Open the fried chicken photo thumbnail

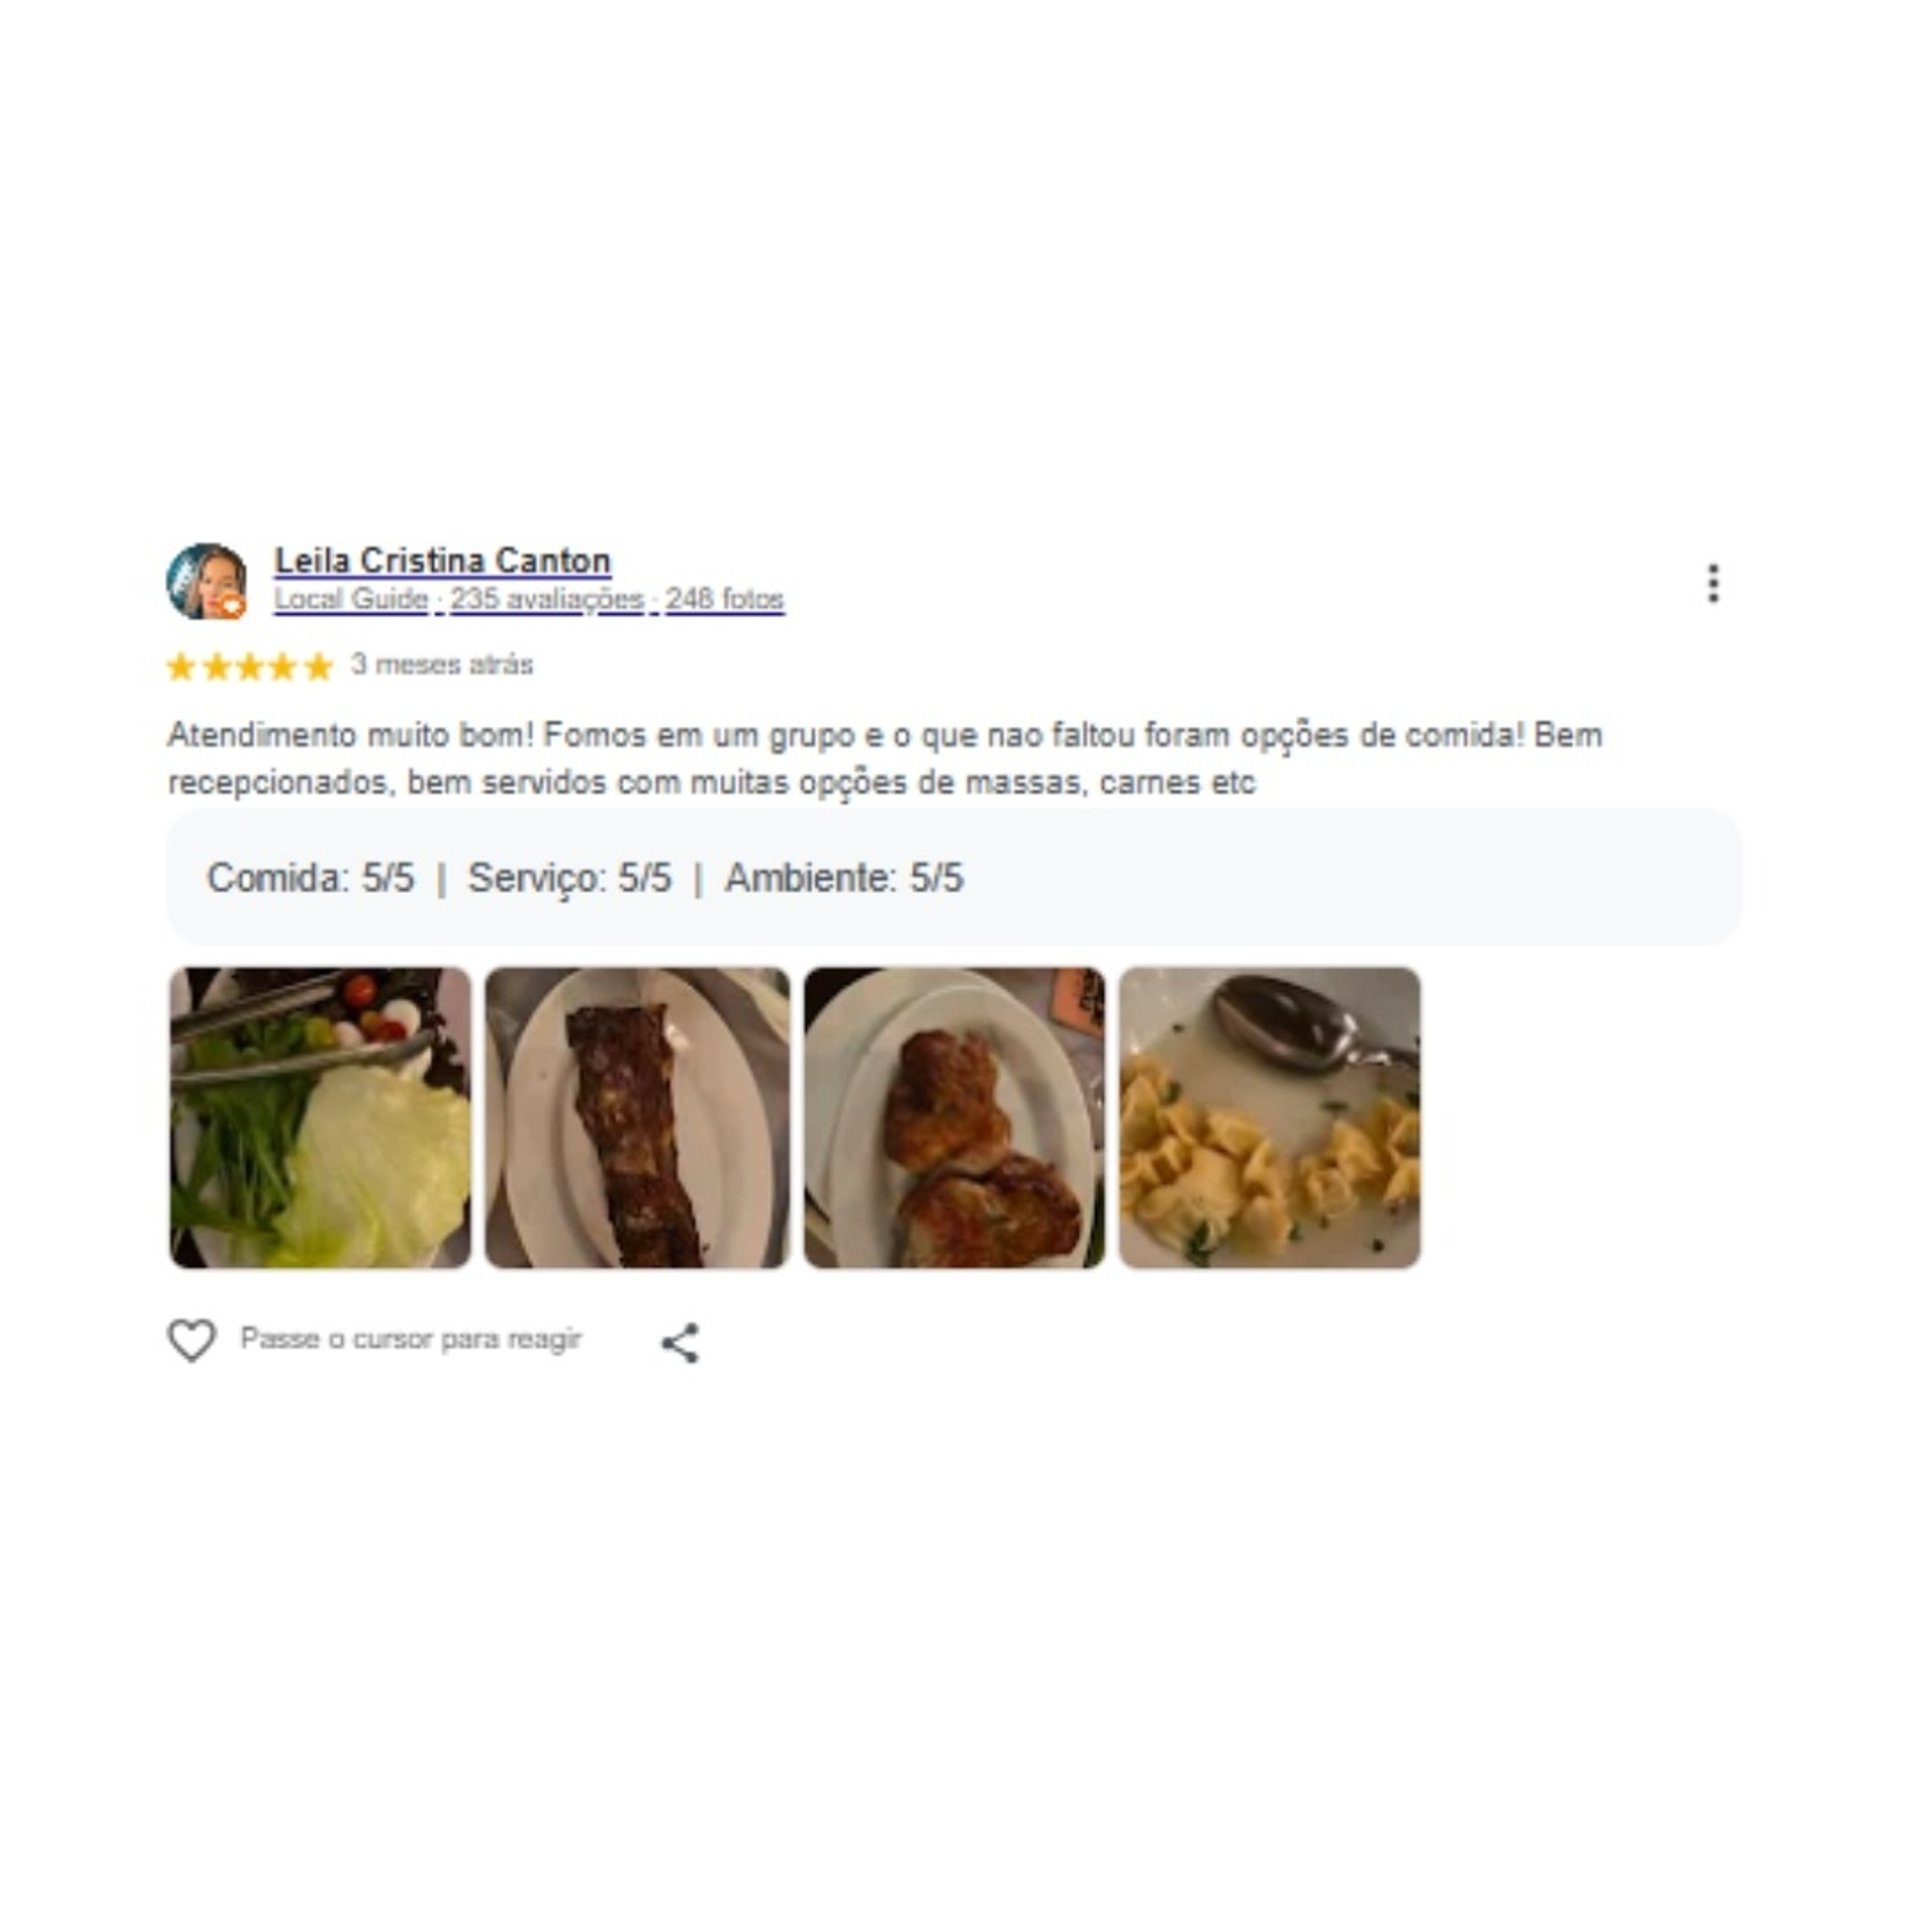coord(954,1117)
